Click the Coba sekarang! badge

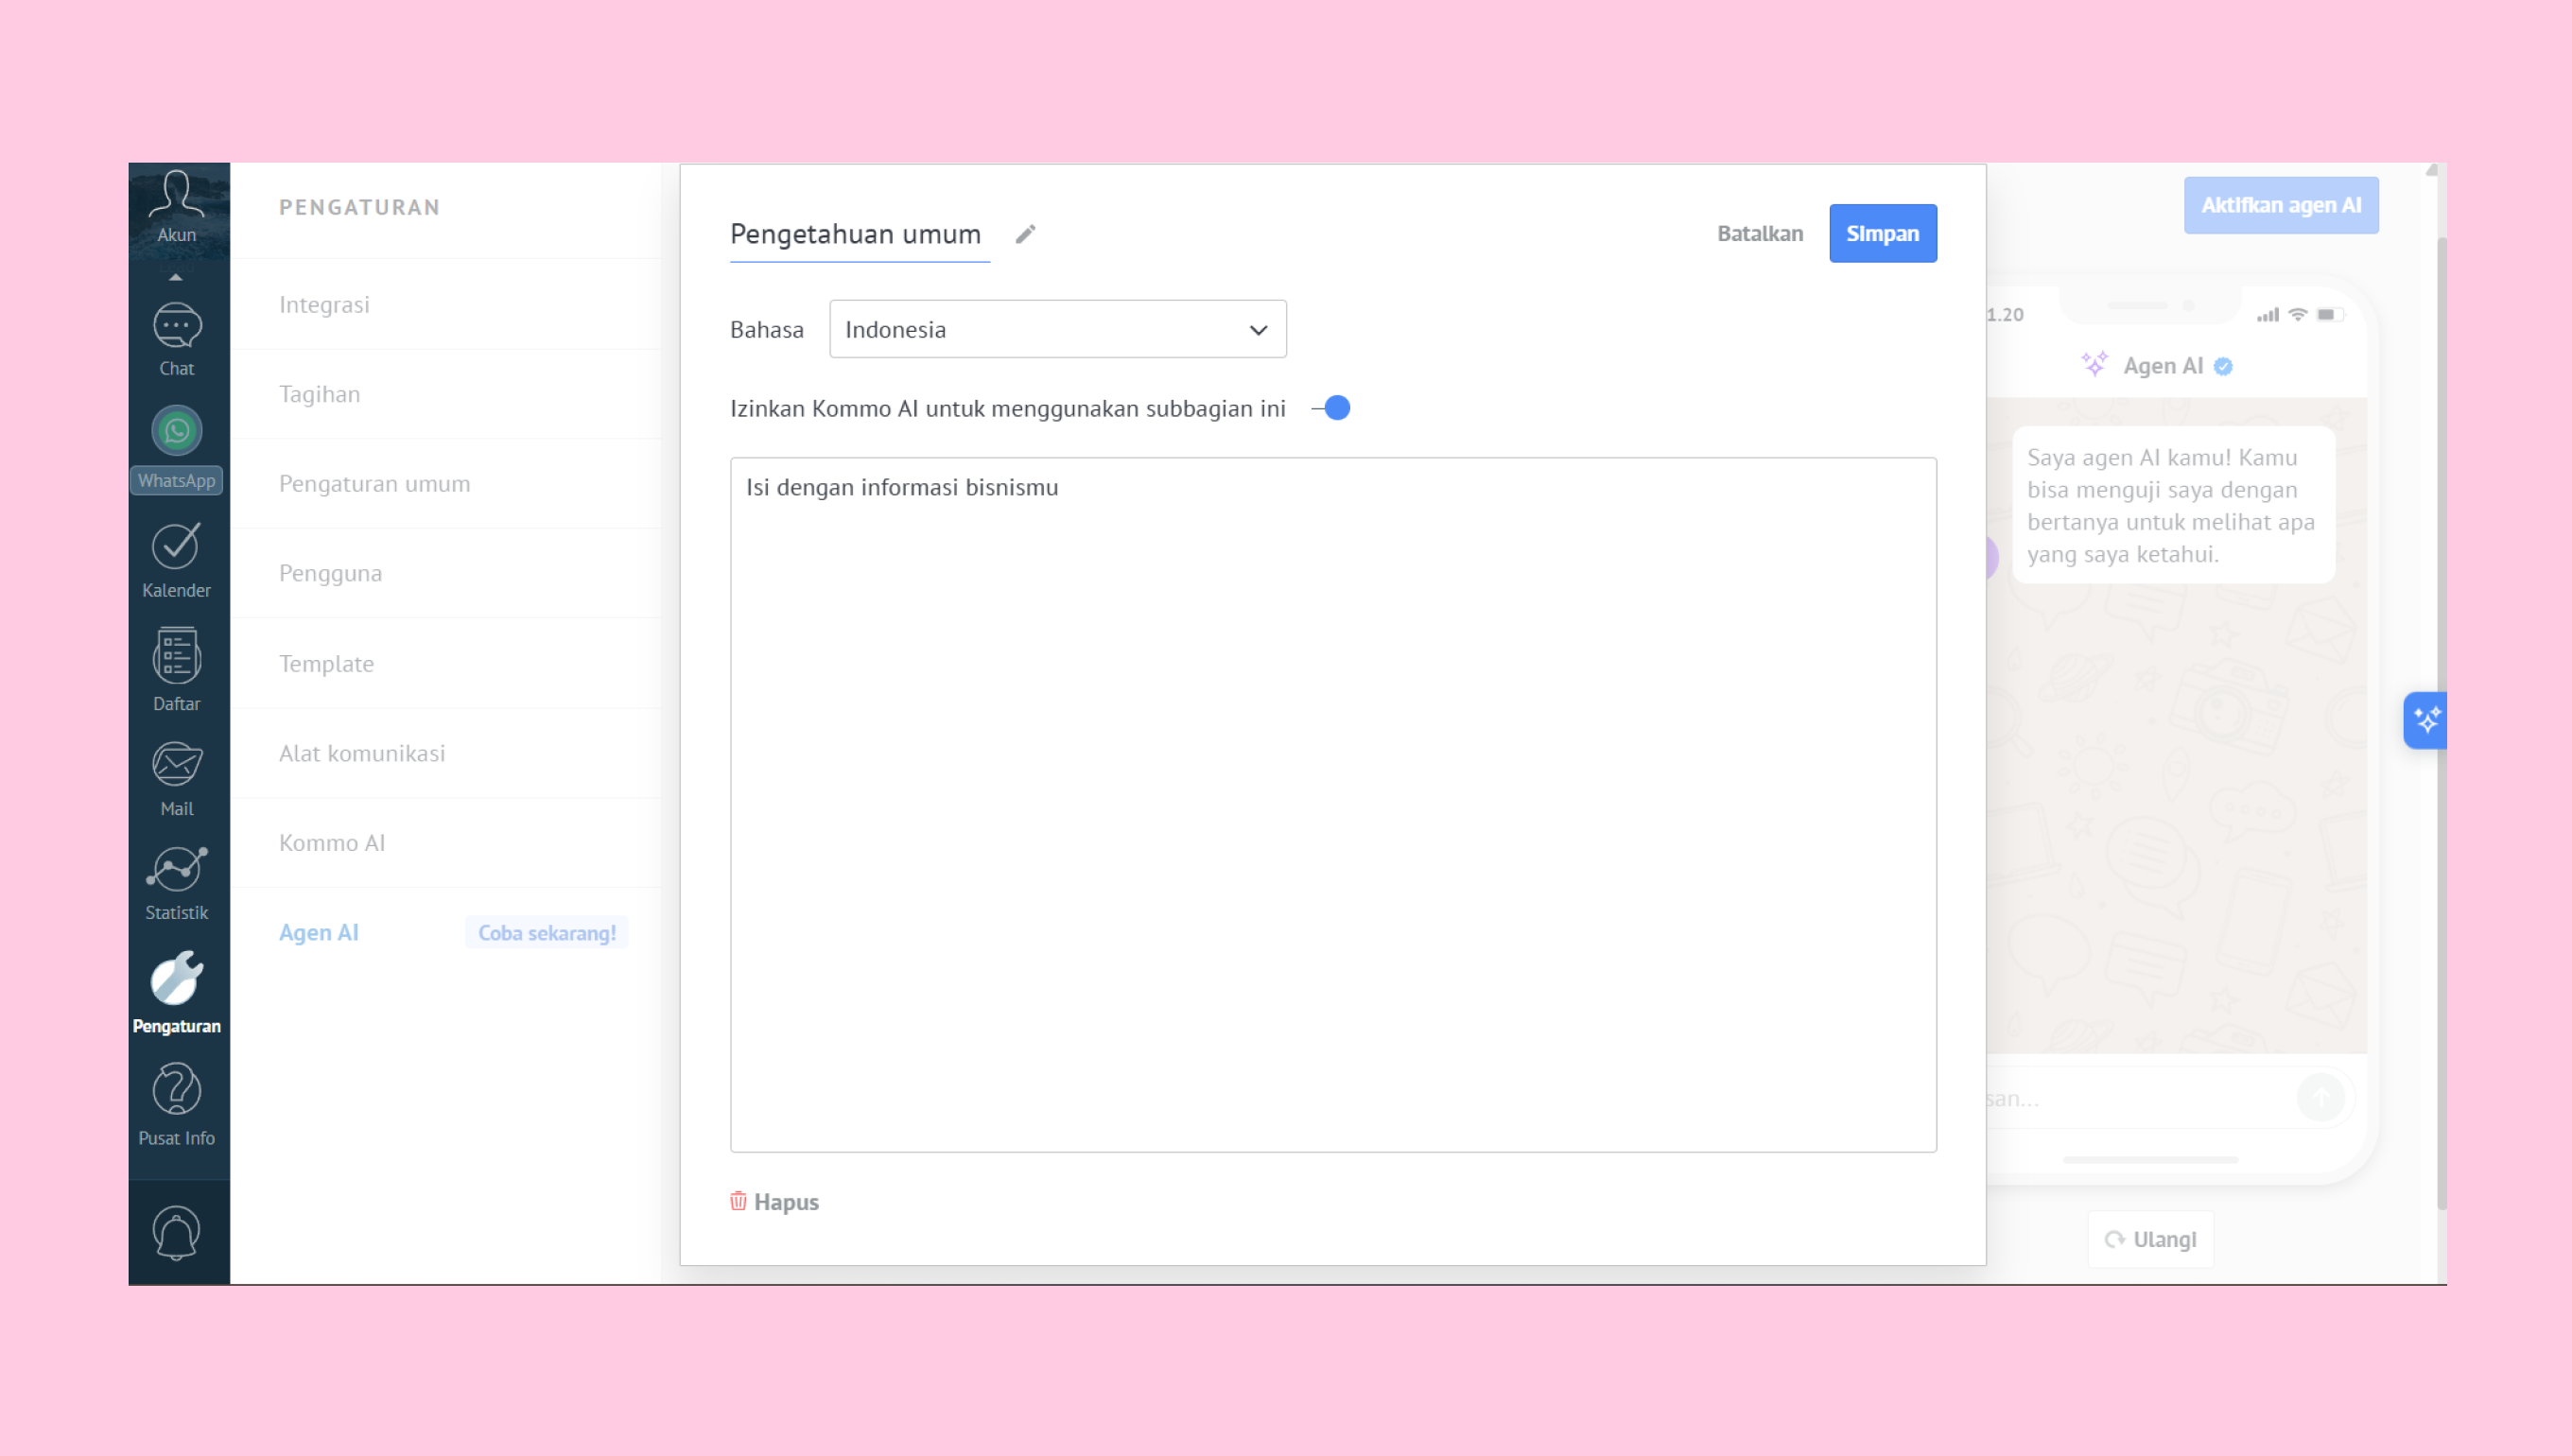click(546, 932)
